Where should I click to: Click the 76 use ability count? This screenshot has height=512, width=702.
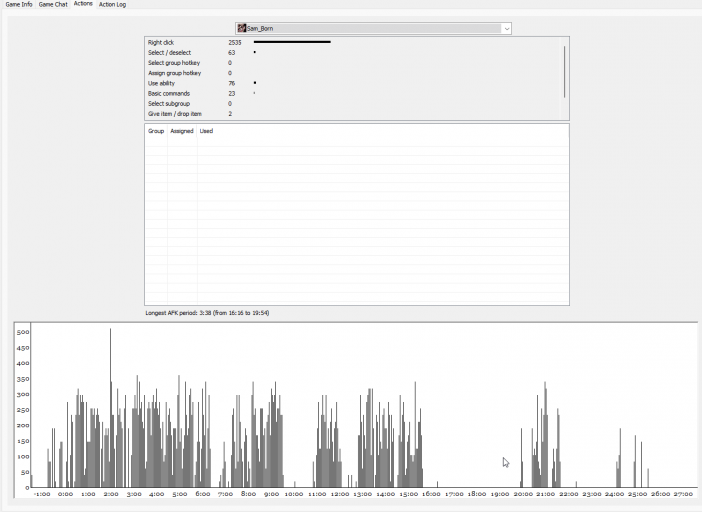(231, 83)
